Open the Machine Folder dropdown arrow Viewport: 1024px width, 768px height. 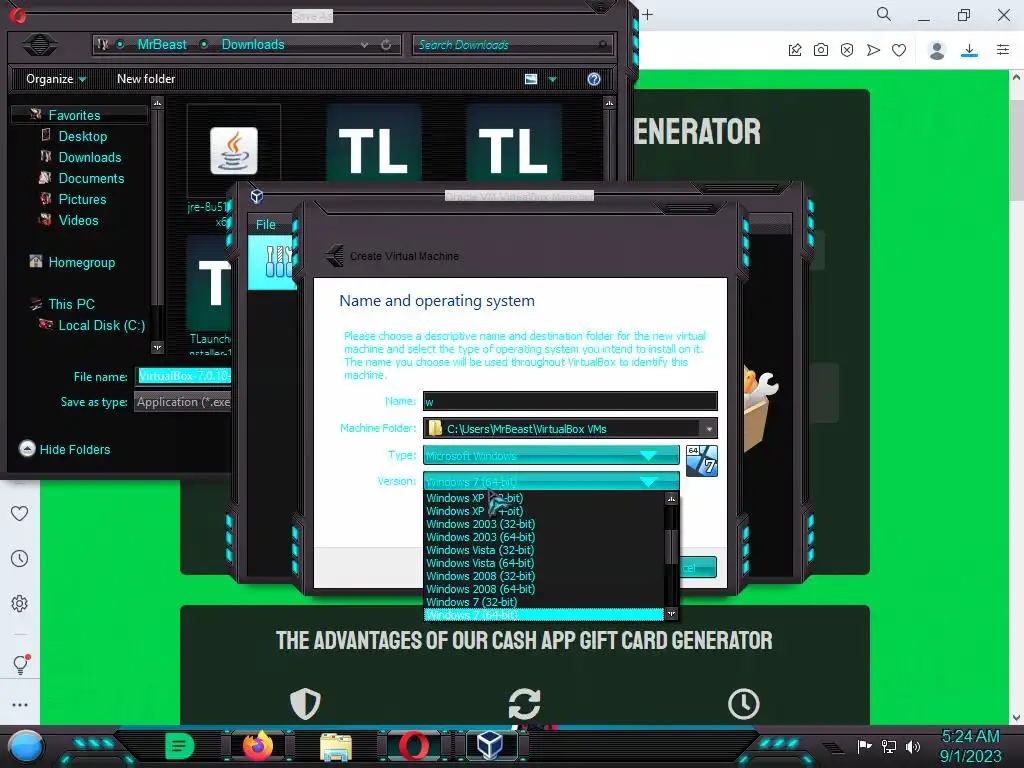coord(709,428)
